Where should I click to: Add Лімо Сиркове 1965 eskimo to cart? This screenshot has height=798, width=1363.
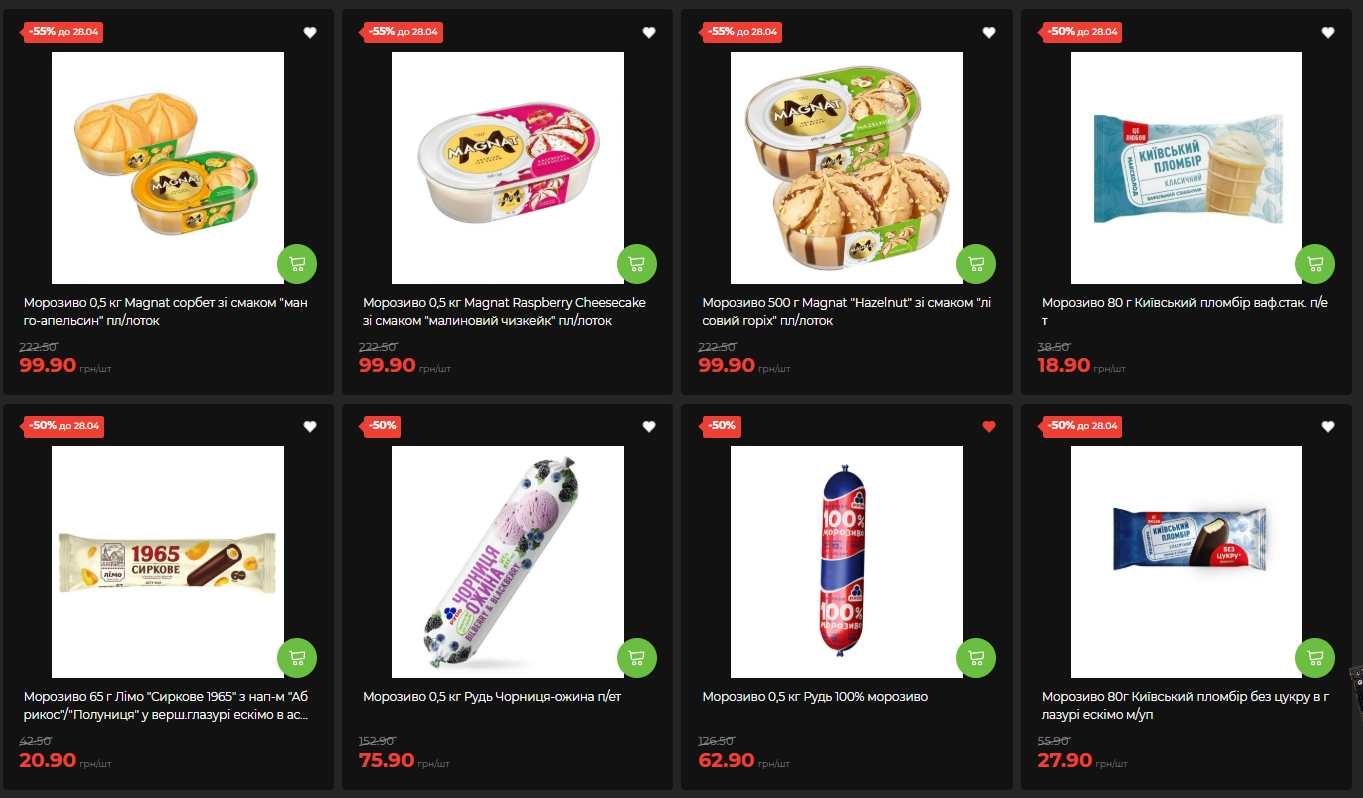click(297, 658)
